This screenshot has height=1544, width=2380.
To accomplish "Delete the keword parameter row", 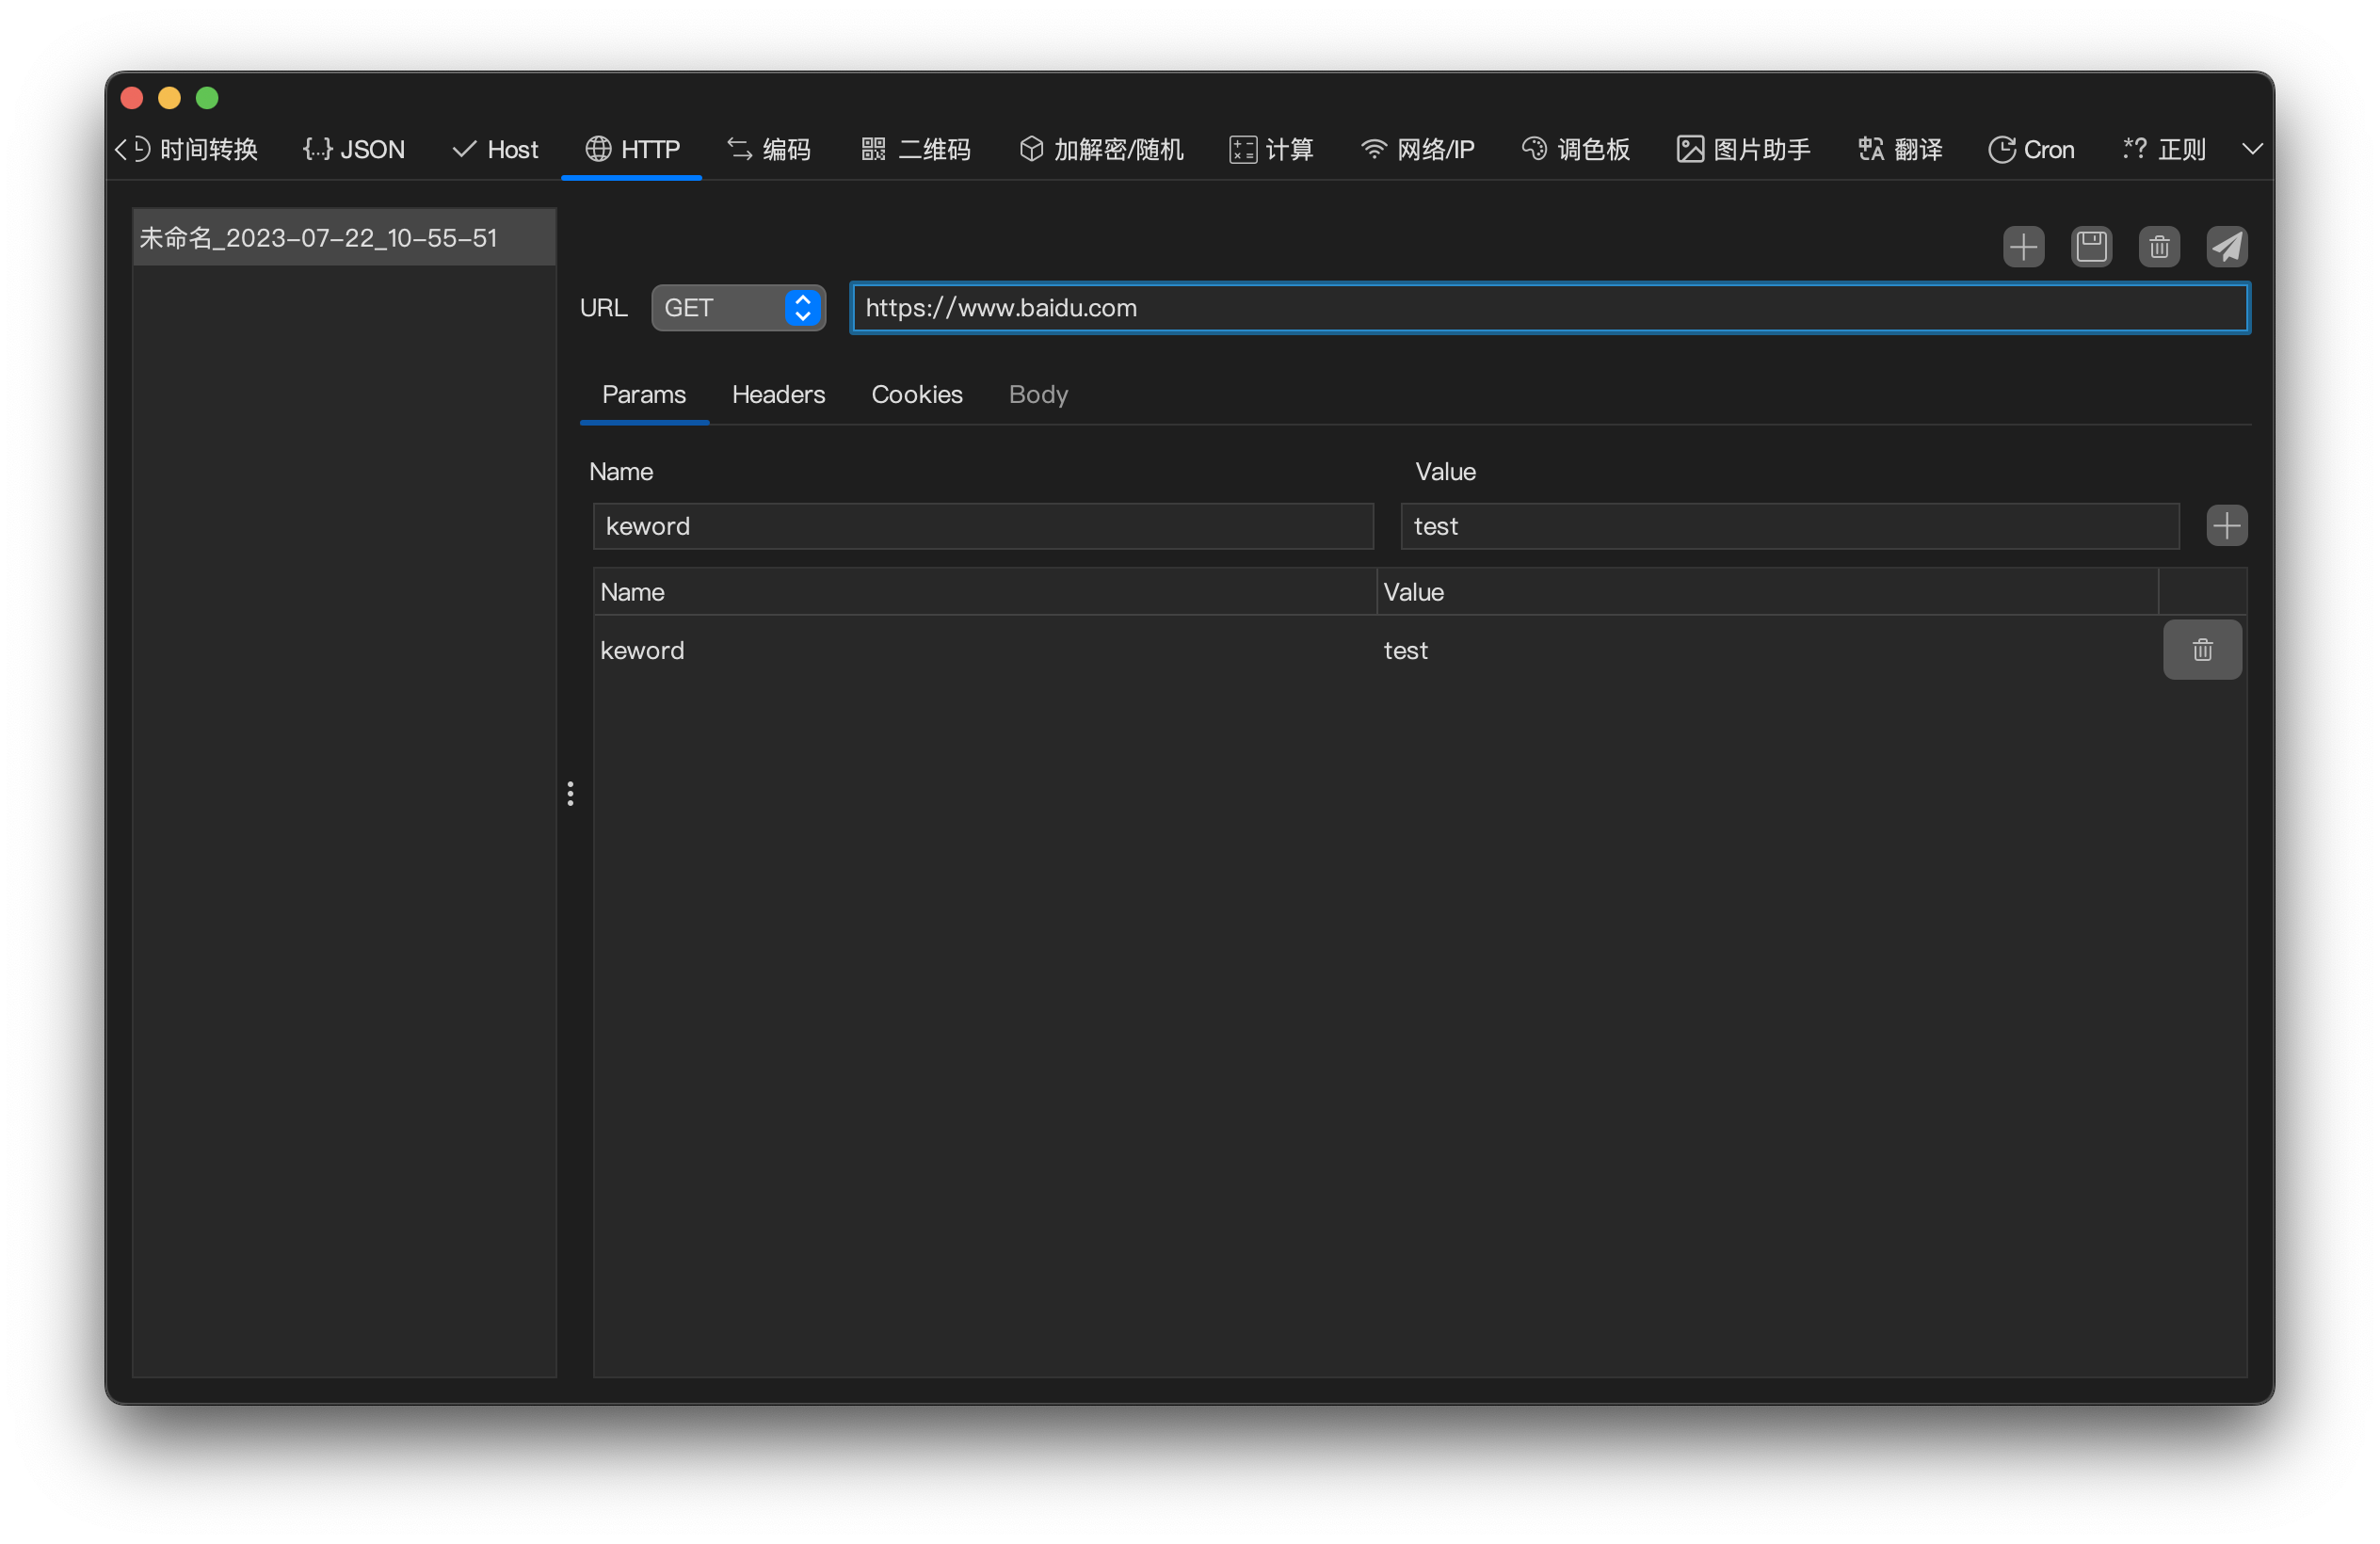I will tap(2202, 650).
